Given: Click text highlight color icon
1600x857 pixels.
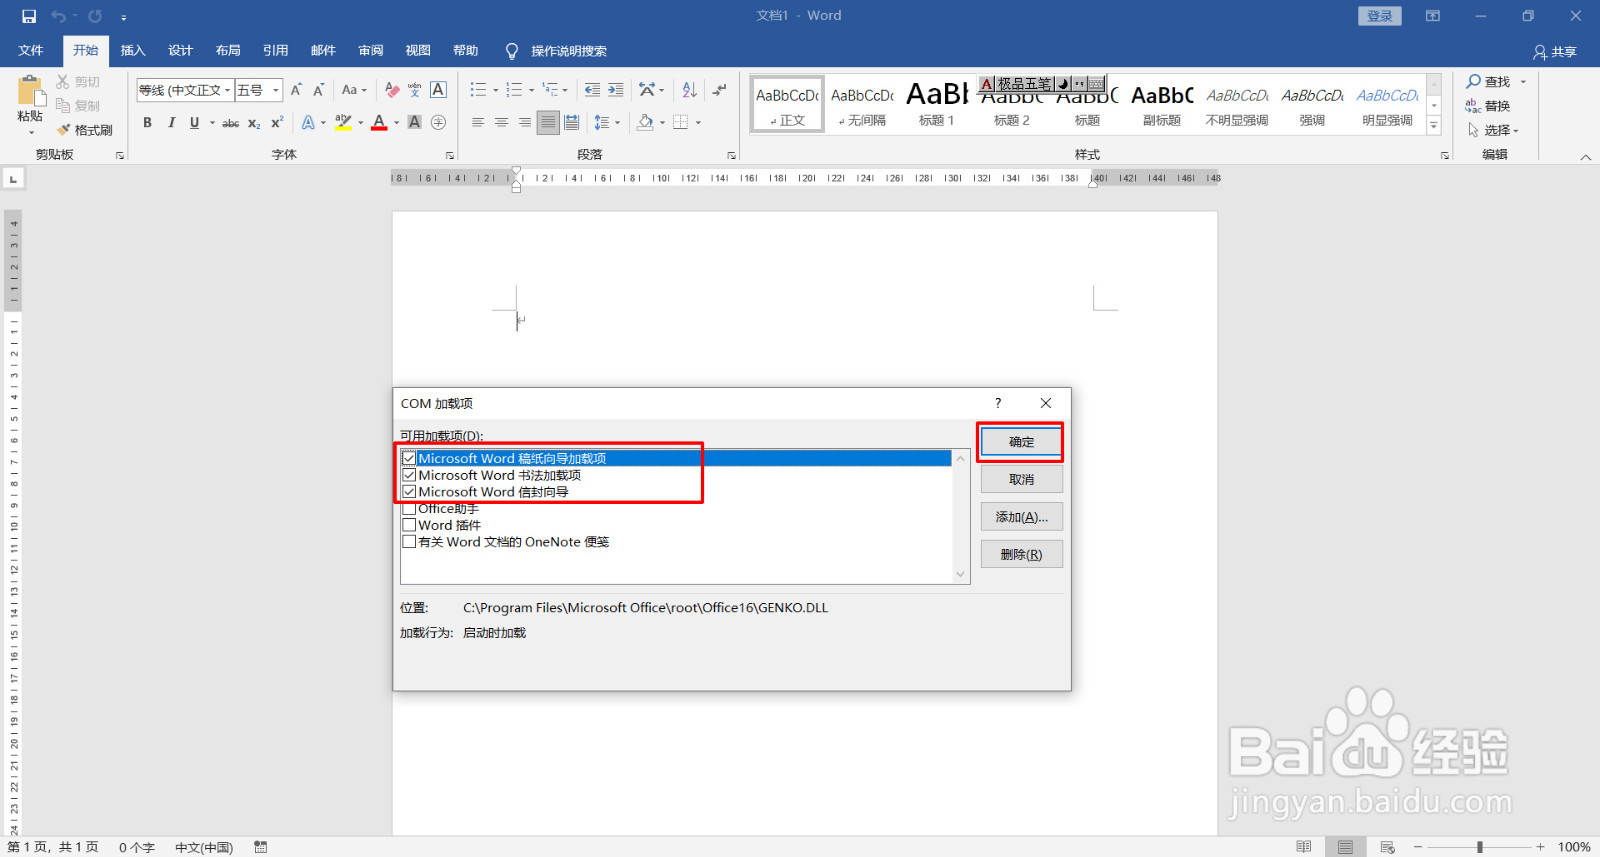Looking at the screenshot, I should (x=344, y=123).
